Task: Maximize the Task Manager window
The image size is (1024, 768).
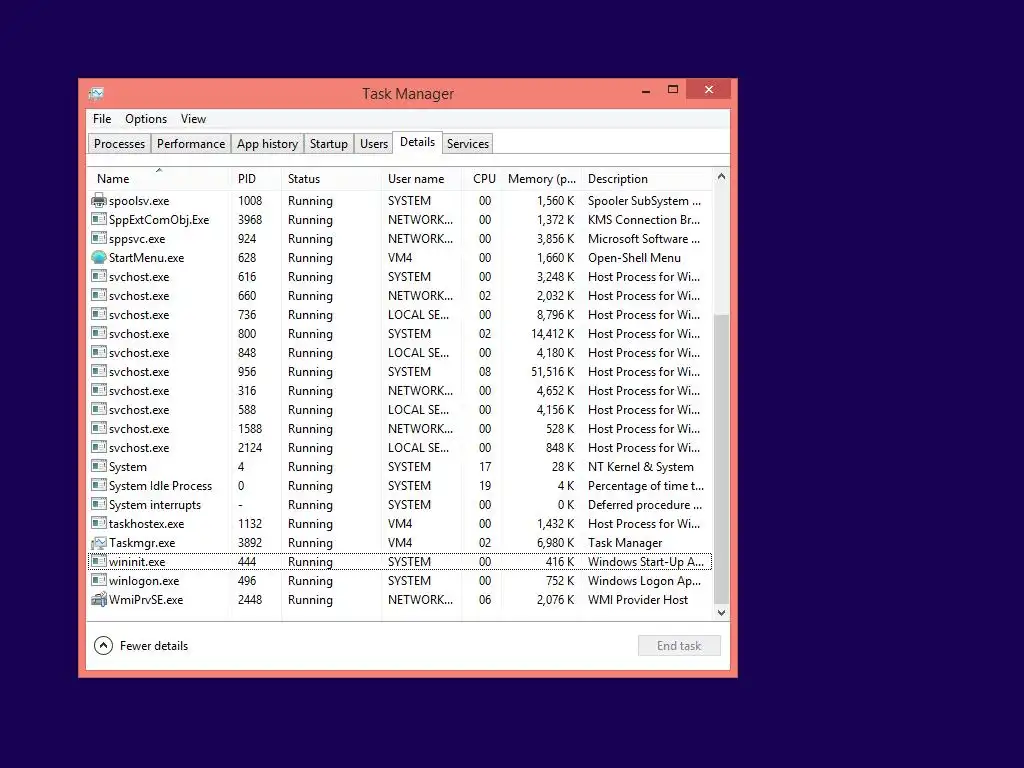Action: point(673,89)
